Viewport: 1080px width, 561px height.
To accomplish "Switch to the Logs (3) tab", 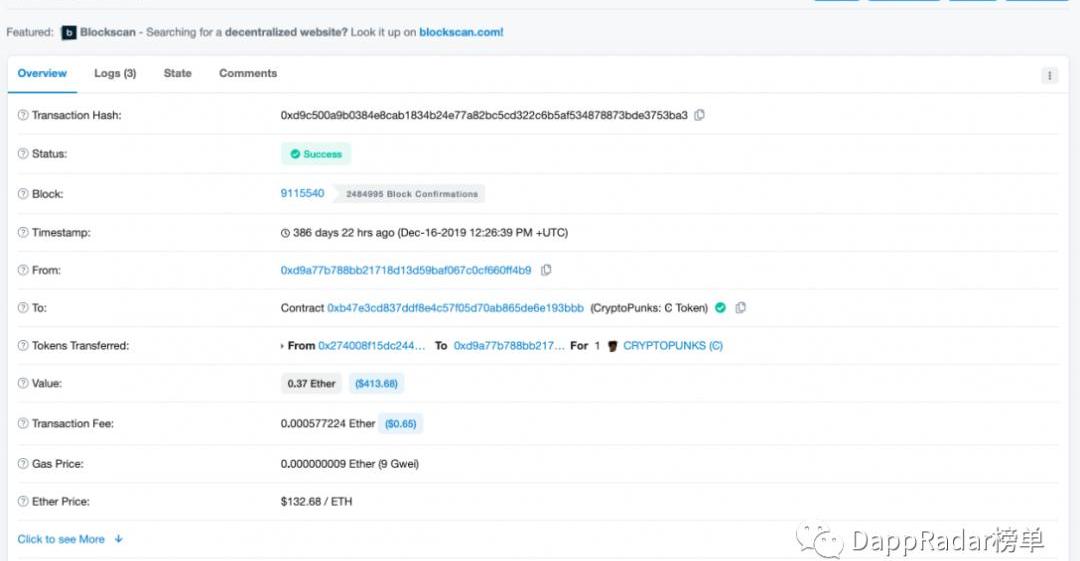I will [115, 73].
